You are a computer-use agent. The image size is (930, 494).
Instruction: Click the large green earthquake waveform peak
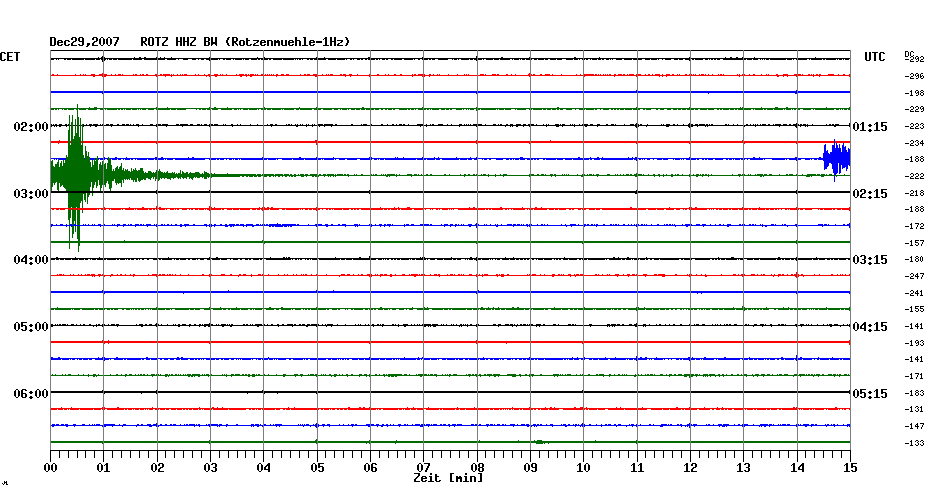coord(77,177)
